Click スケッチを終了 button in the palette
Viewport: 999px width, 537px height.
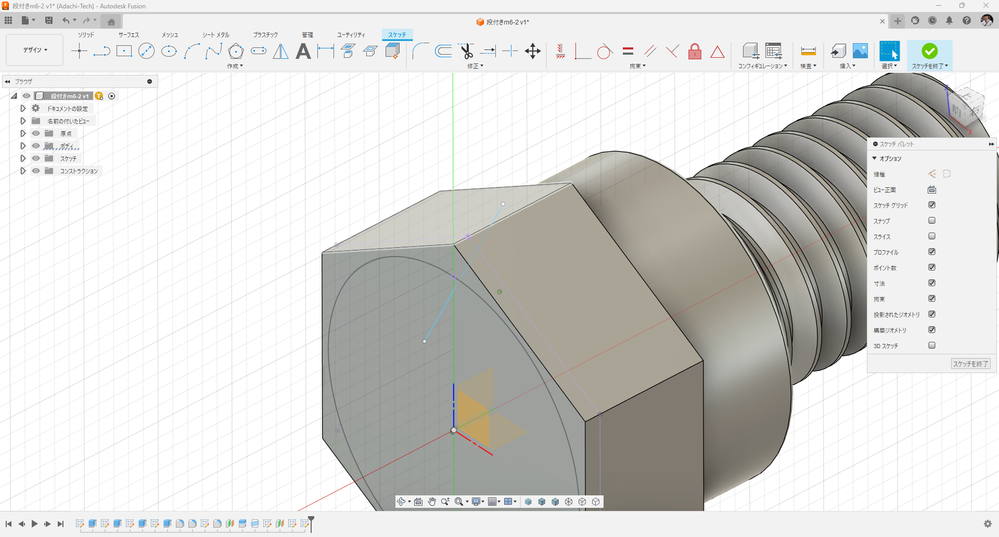tap(970, 364)
